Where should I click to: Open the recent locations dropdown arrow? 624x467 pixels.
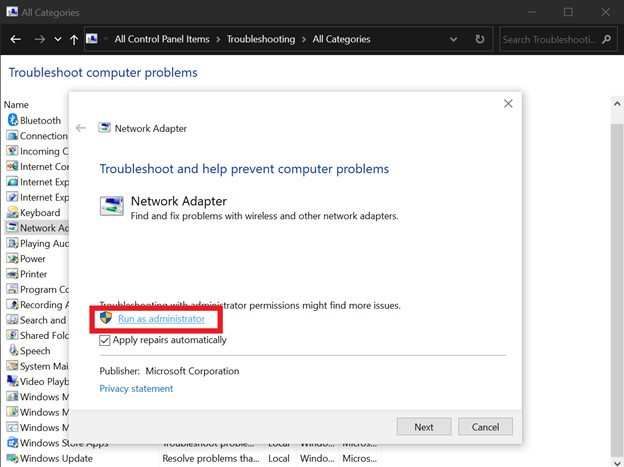click(x=58, y=39)
